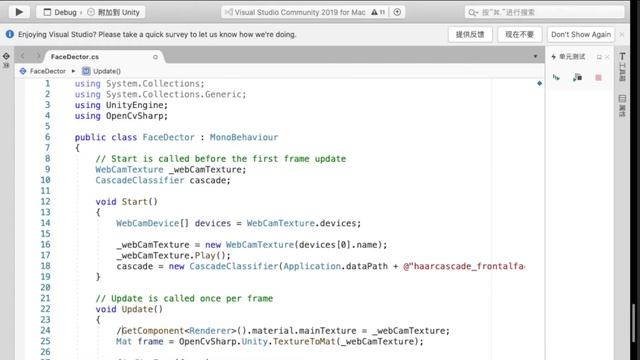The image size is (640, 360).
Task: Click the 单元测试 panel title
Action: [x=572, y=57]
